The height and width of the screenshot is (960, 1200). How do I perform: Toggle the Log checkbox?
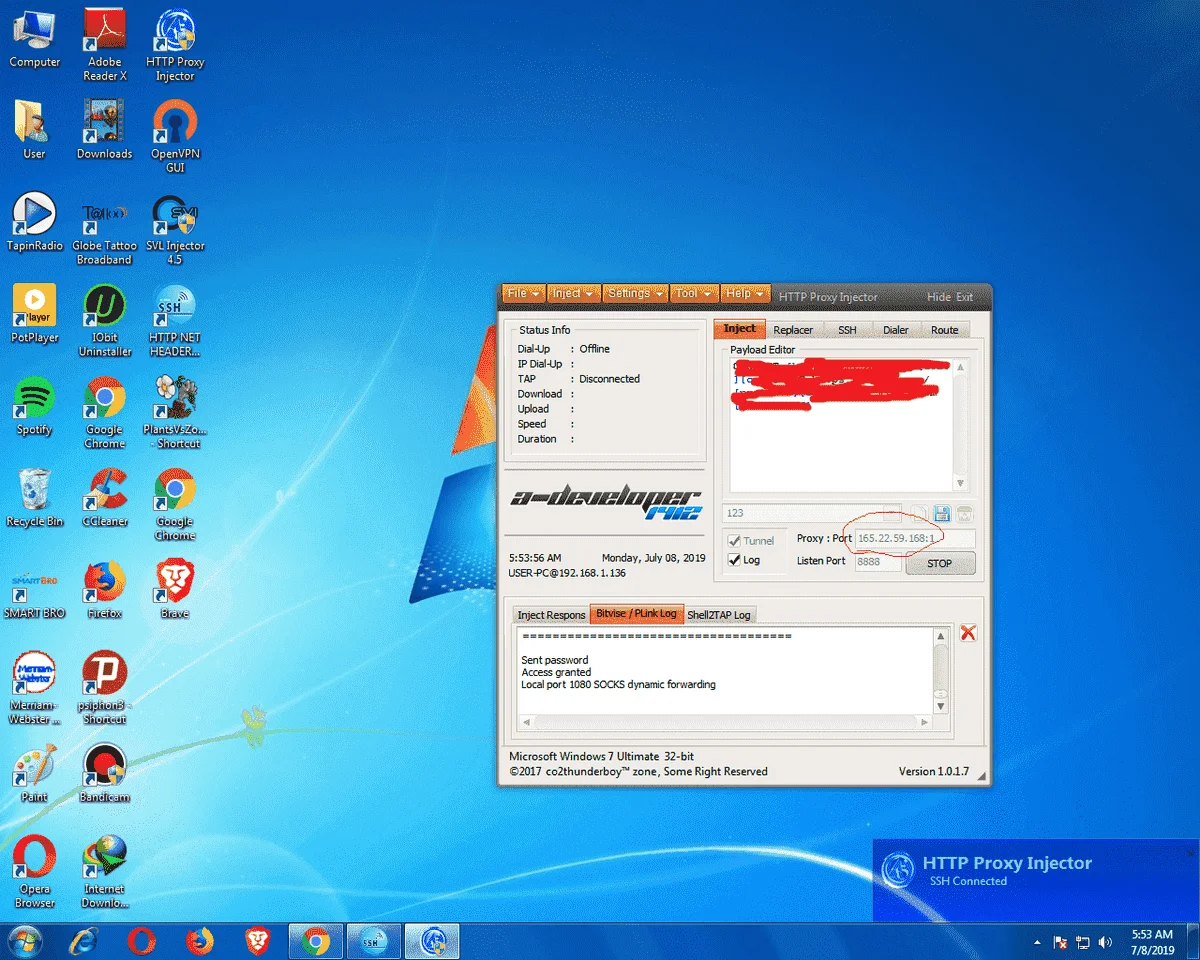[735, 560]
